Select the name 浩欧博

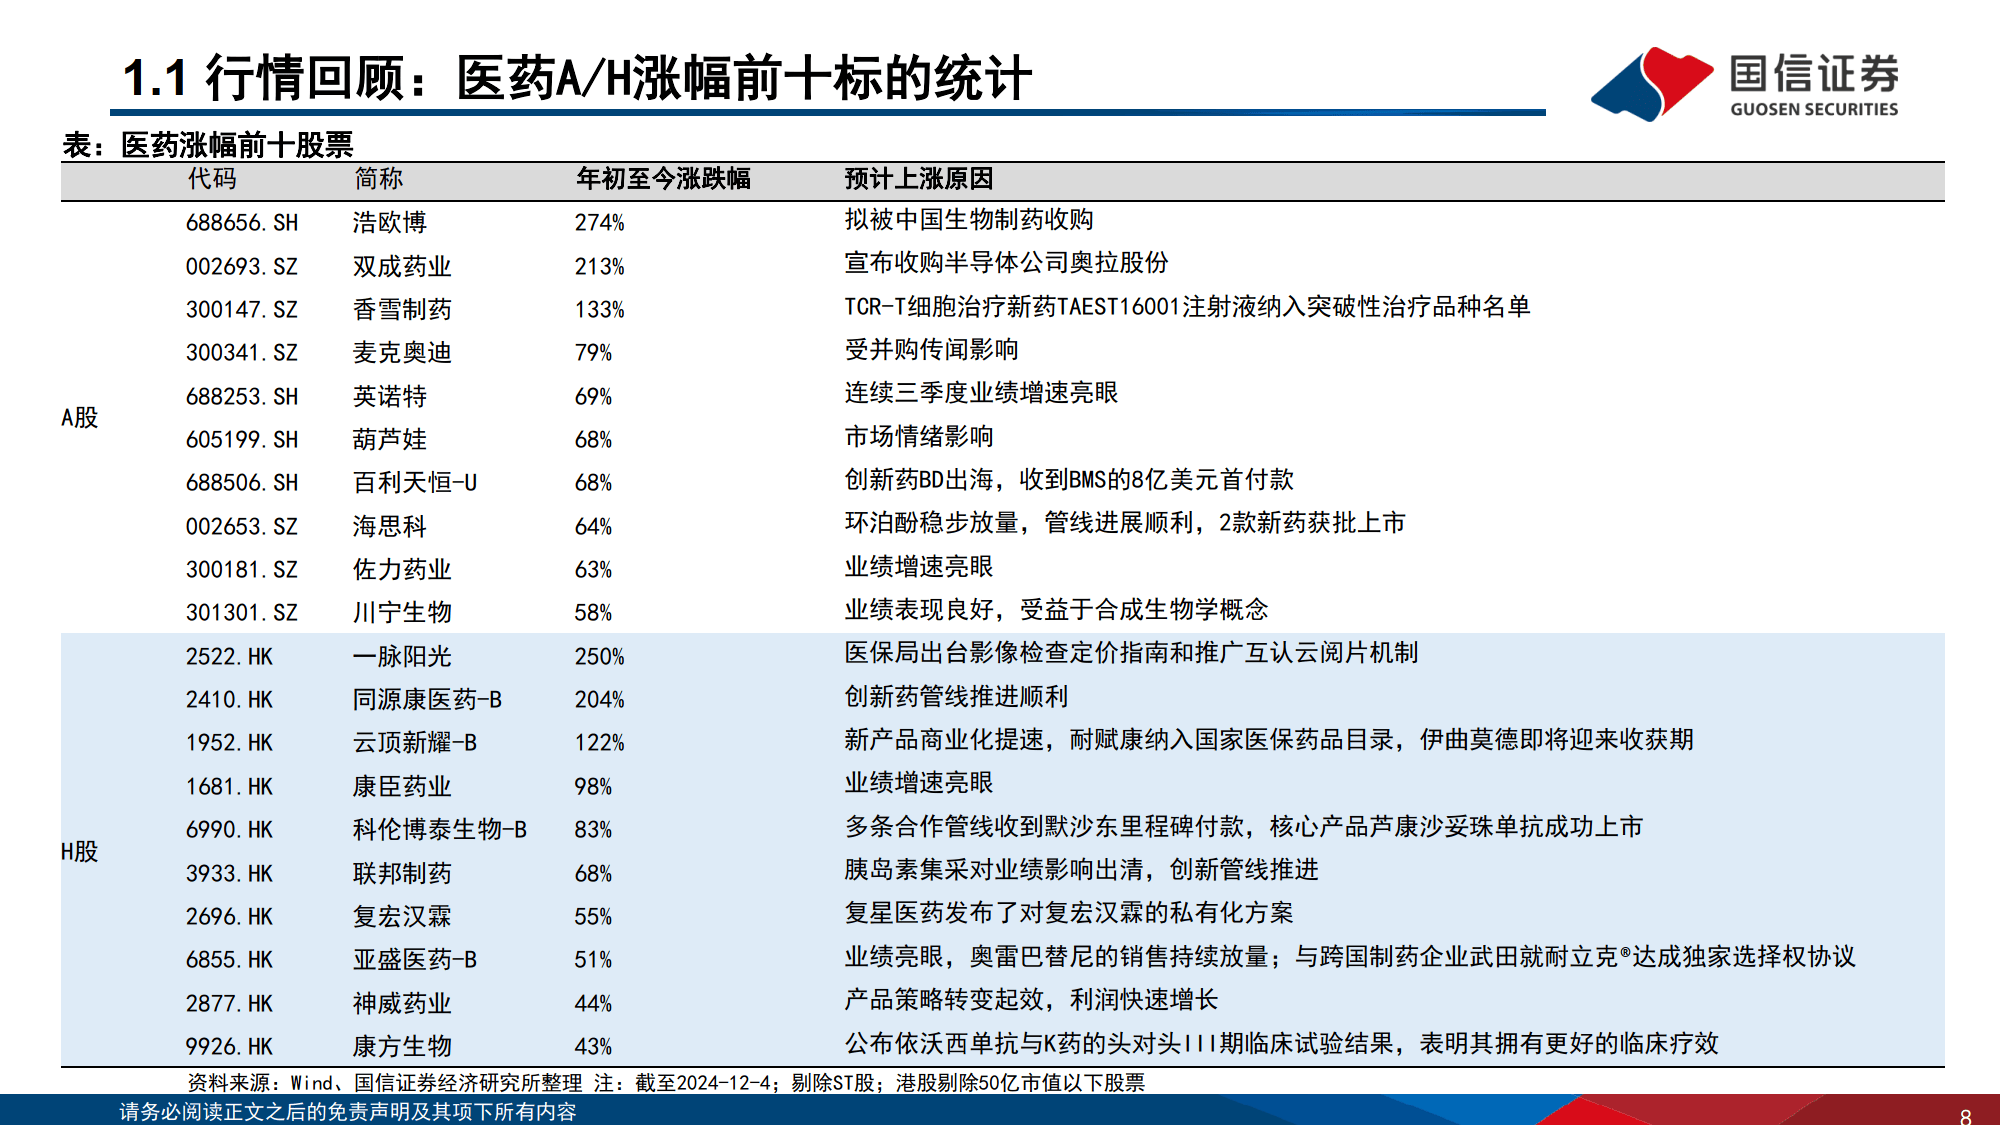(x=390, y=222)
